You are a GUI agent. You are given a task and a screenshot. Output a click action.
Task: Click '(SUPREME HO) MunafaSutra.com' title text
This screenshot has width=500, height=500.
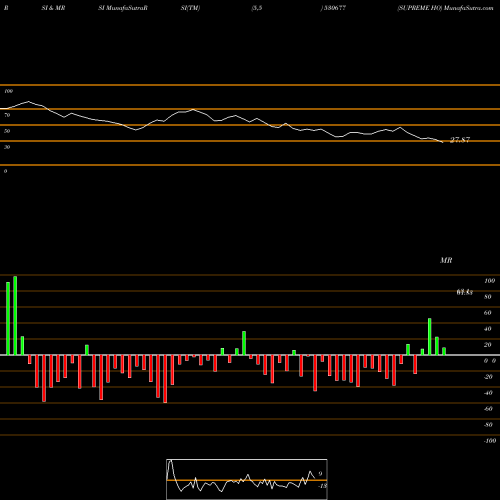[445, 8]
